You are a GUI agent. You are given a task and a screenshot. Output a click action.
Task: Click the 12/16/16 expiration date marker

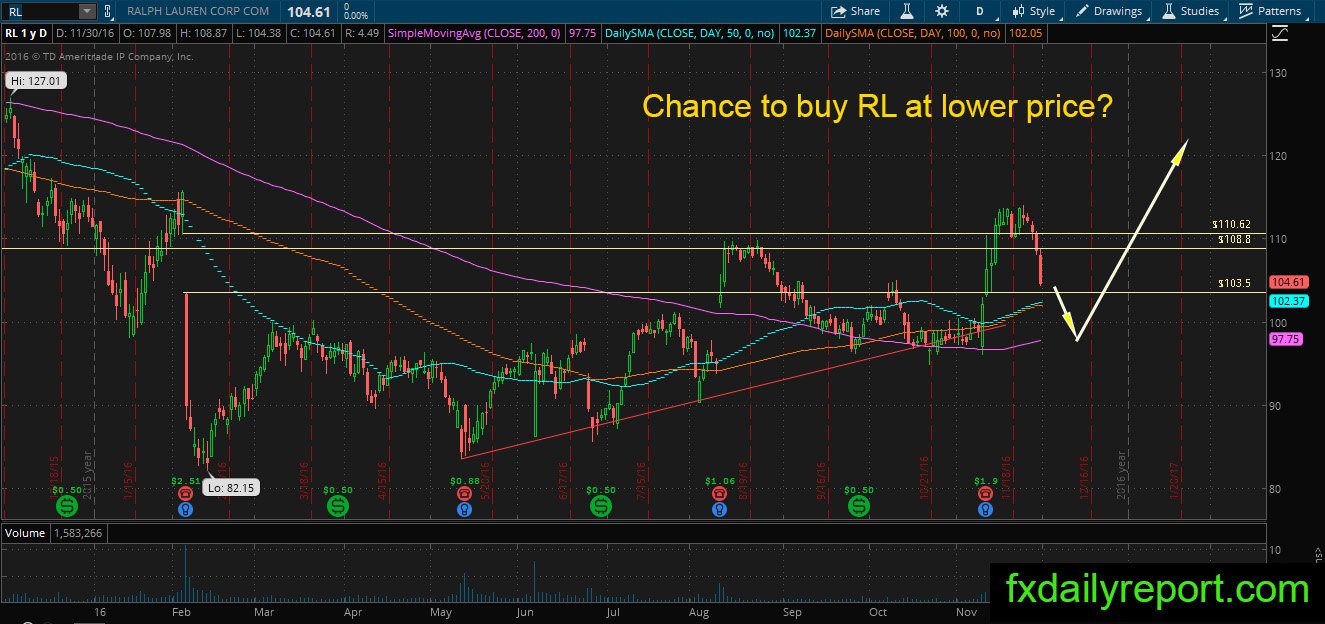[1085, 480]
